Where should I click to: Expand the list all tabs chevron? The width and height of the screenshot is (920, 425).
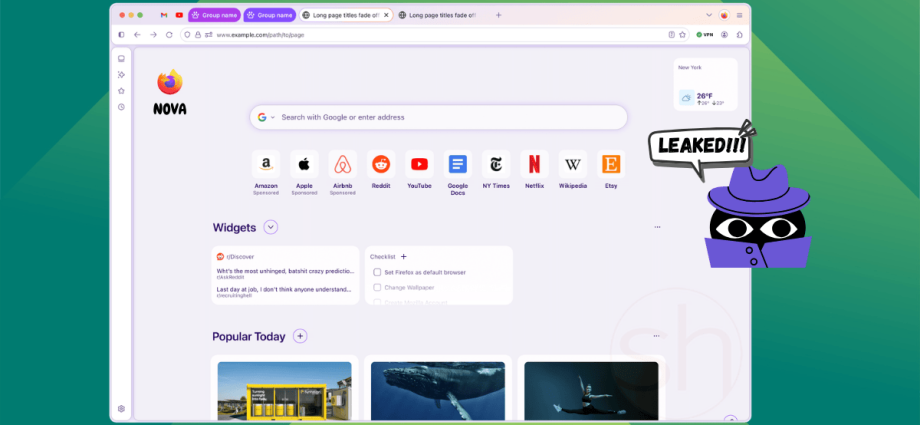pos(709,15)
